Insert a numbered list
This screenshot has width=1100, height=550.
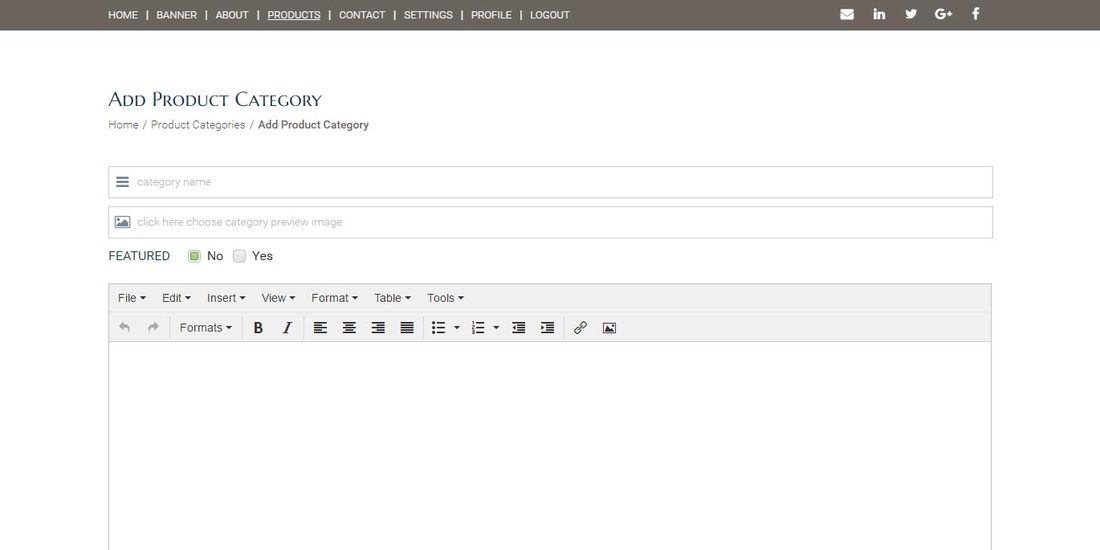[478, 328]
